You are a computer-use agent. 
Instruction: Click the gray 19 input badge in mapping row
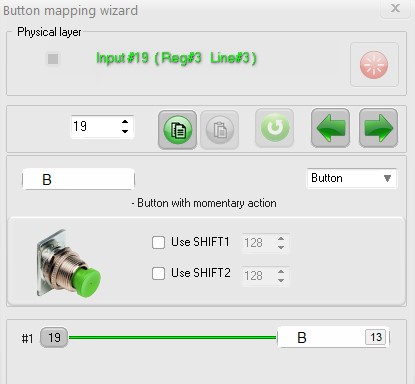click(54, 338)
